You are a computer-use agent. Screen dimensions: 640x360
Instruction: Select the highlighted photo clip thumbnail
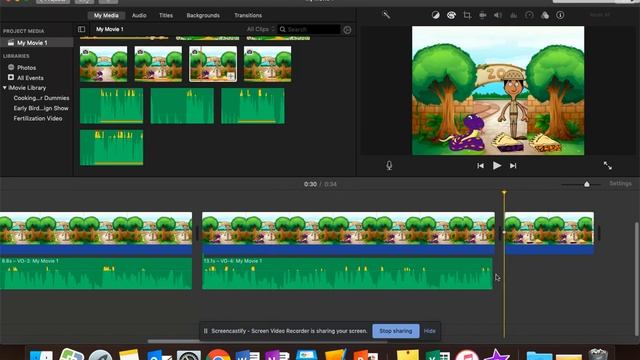[213, 64]
